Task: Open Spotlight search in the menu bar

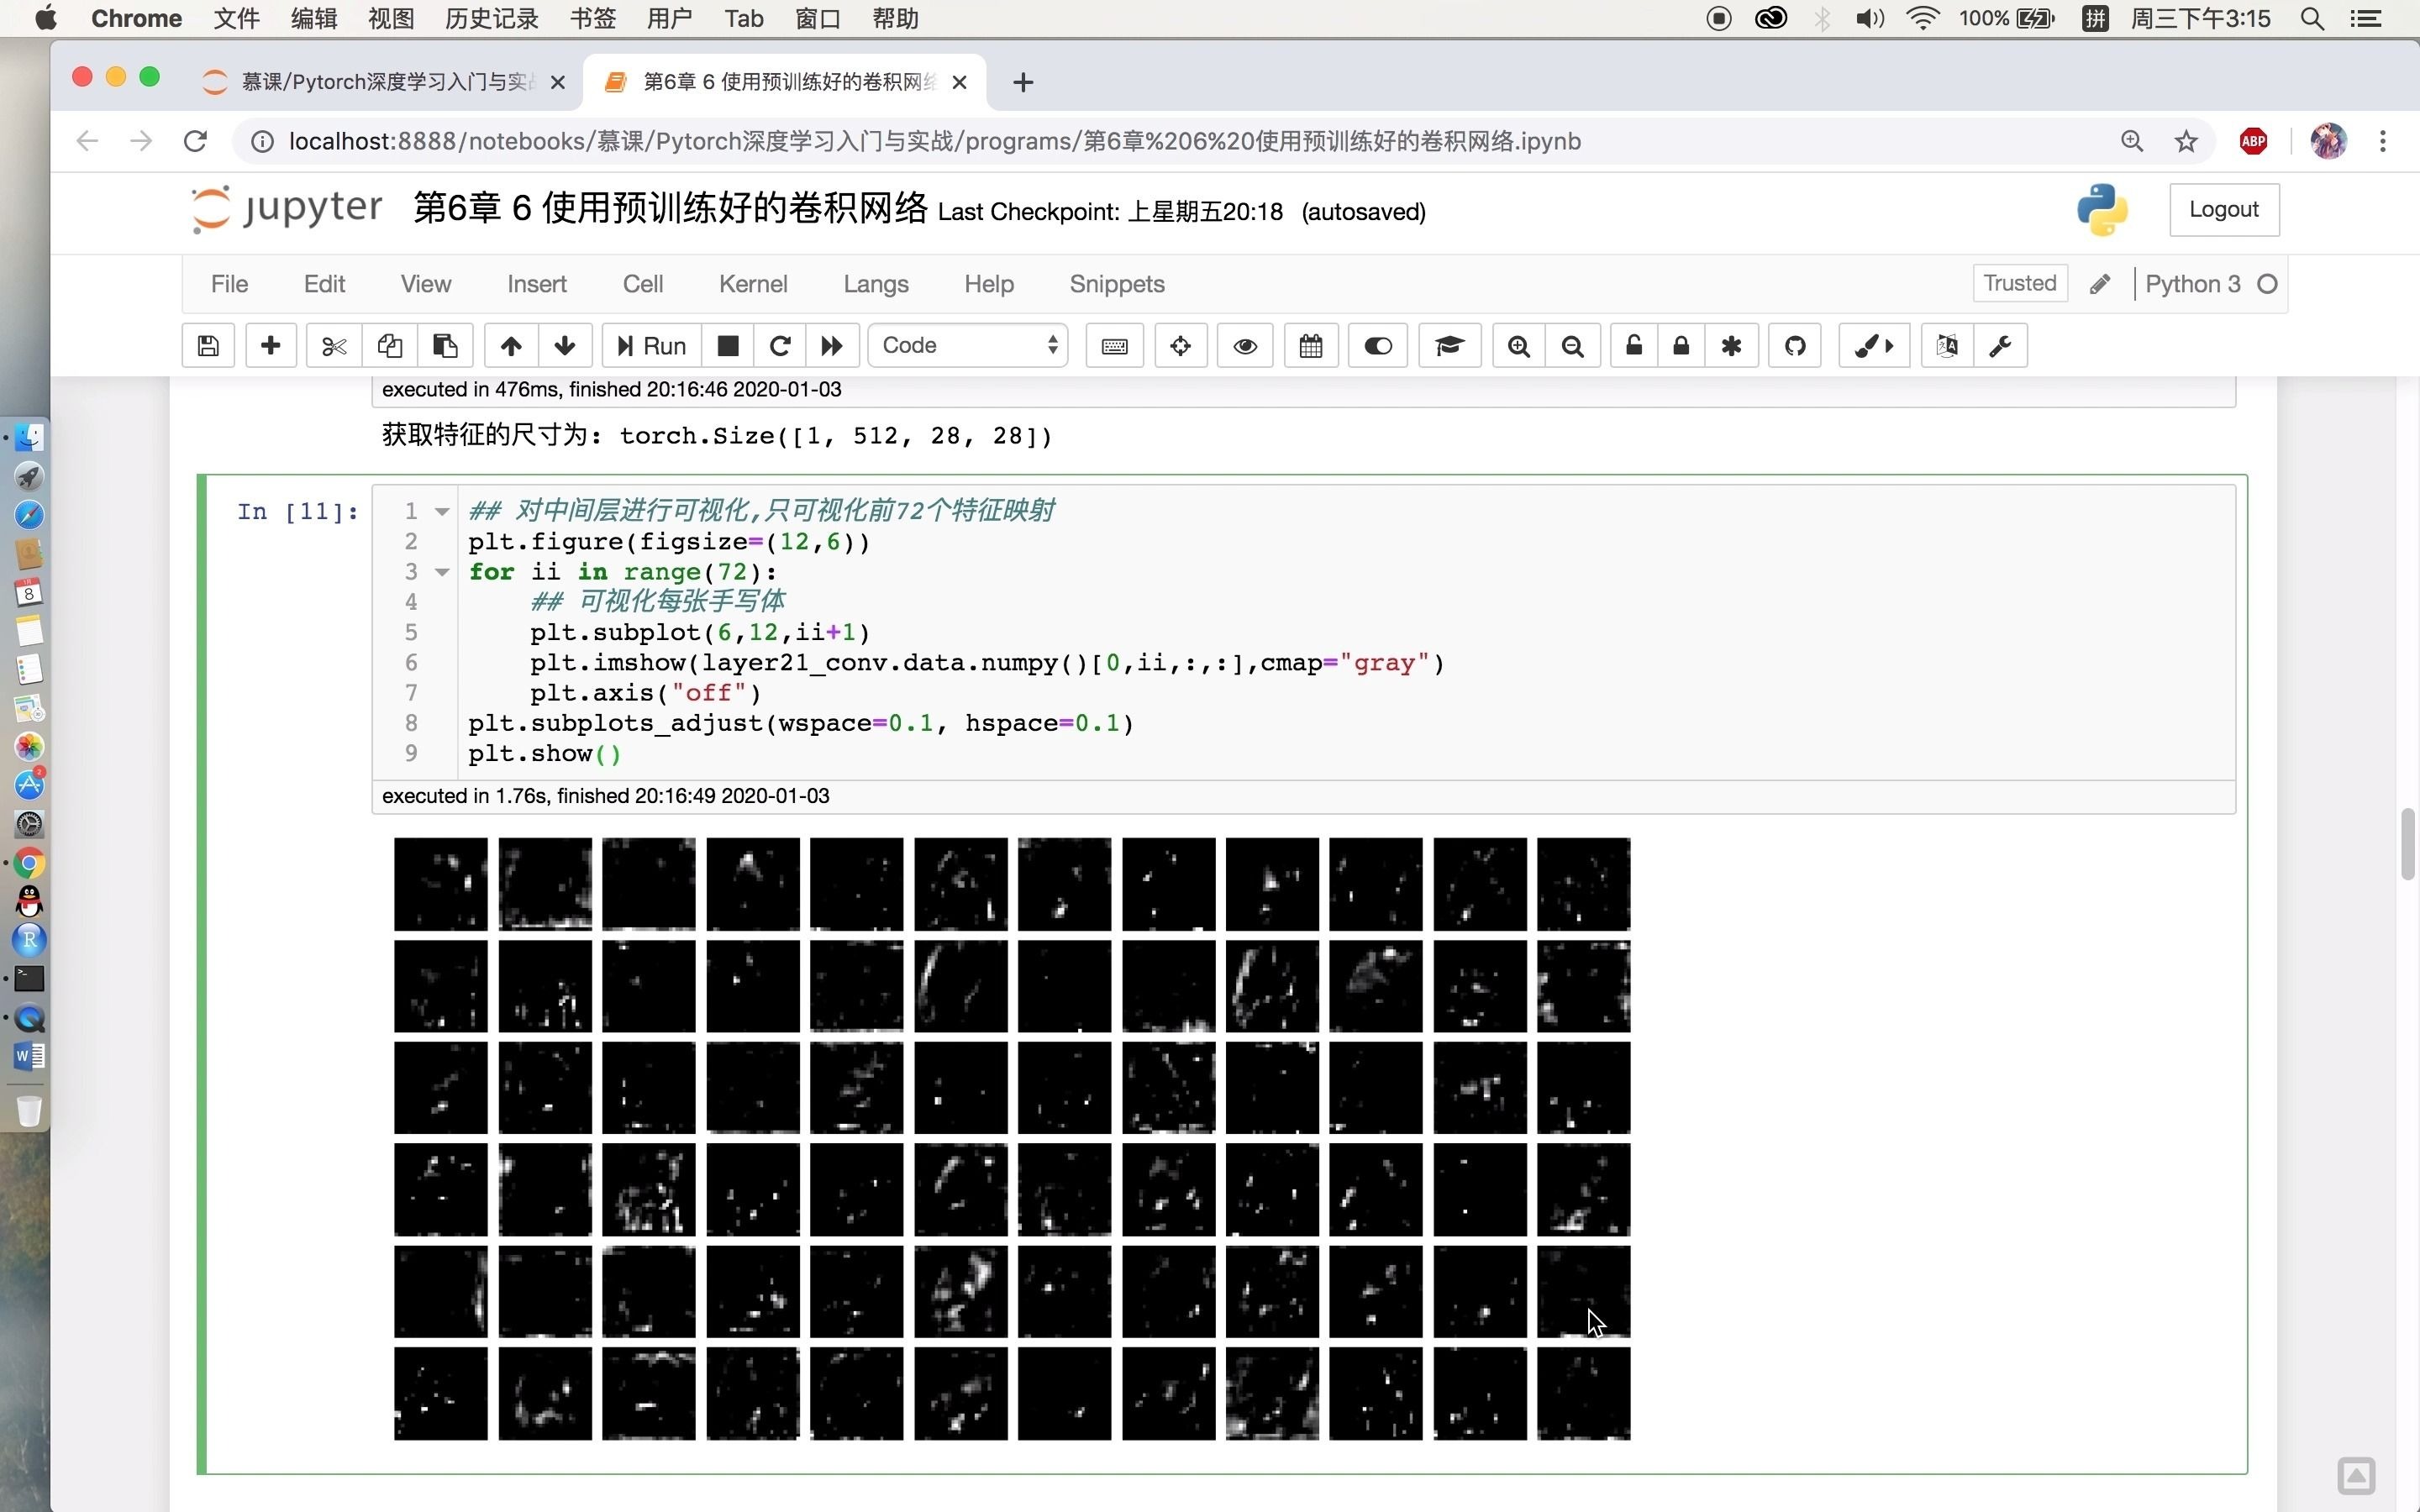Action: [2312, 19]
